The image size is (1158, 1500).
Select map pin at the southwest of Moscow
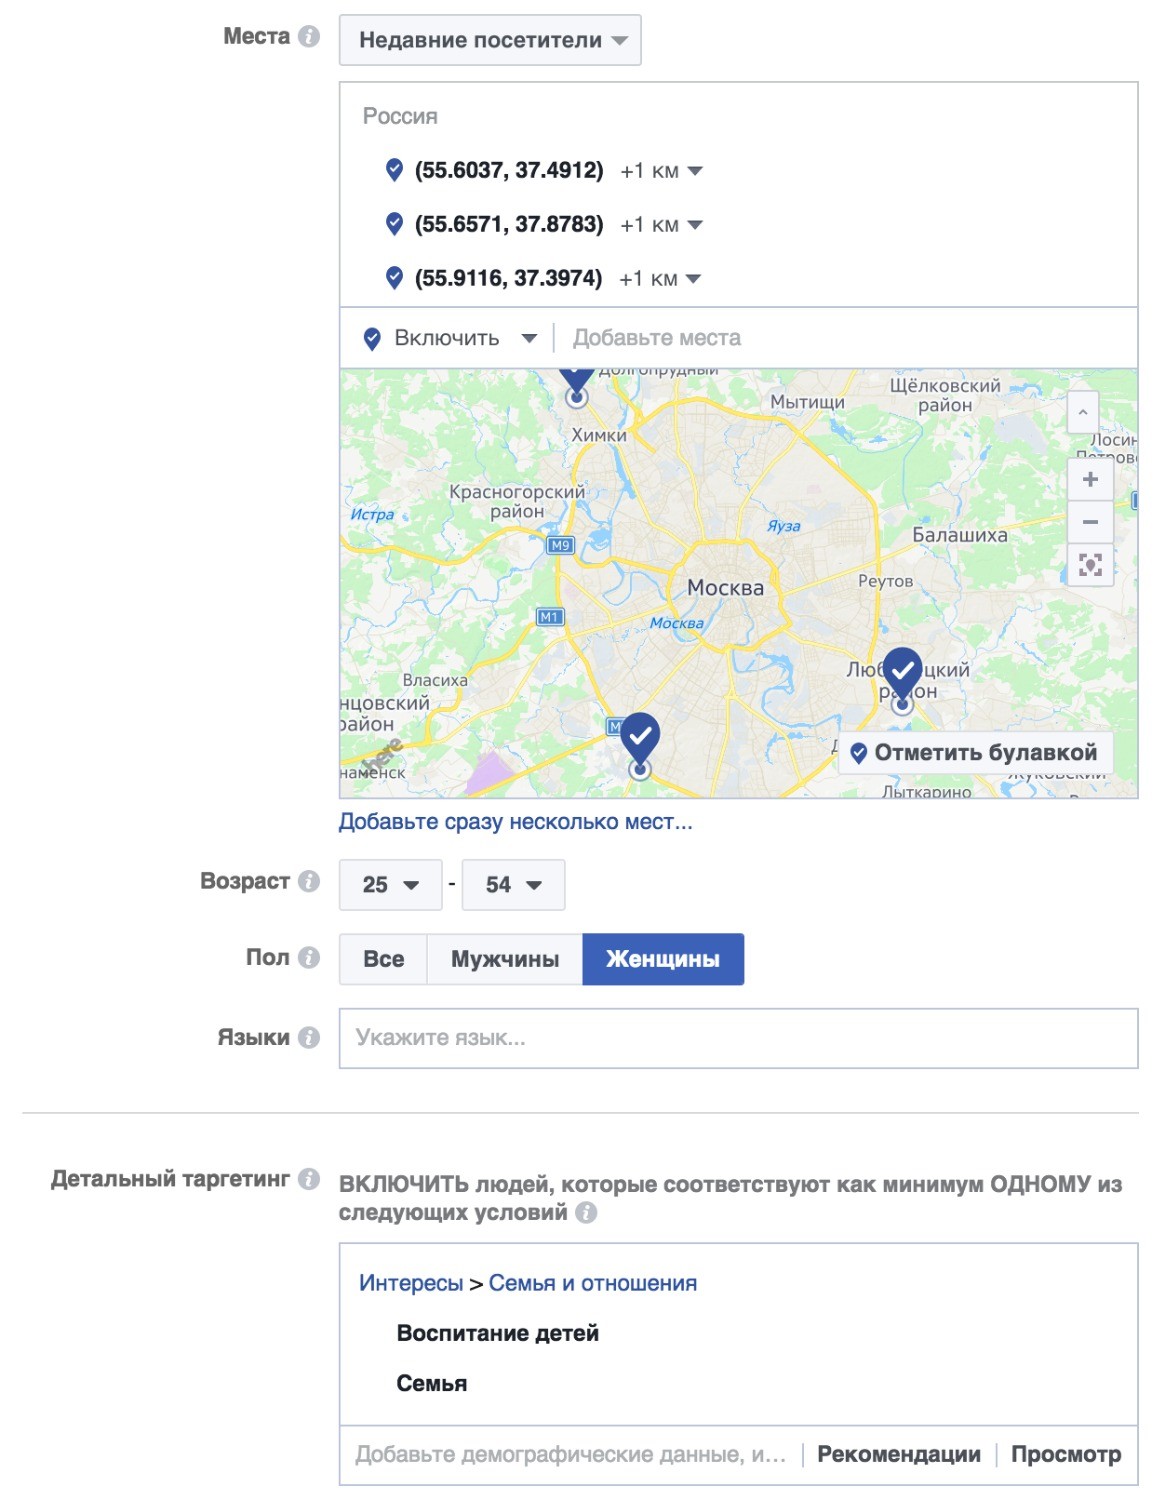(x=640, y=744)
